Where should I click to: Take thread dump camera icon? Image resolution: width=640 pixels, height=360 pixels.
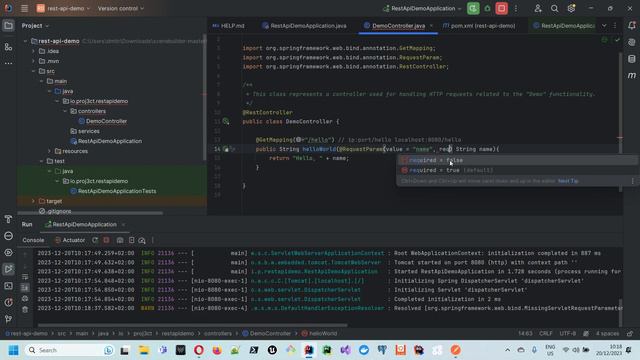(x=120, y=240)
